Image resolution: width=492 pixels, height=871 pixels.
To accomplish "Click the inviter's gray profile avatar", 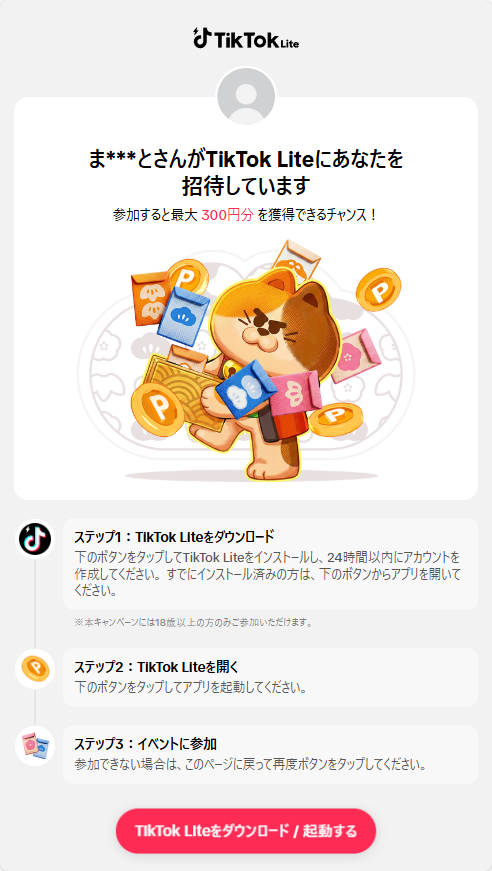I will click(246, 97).
